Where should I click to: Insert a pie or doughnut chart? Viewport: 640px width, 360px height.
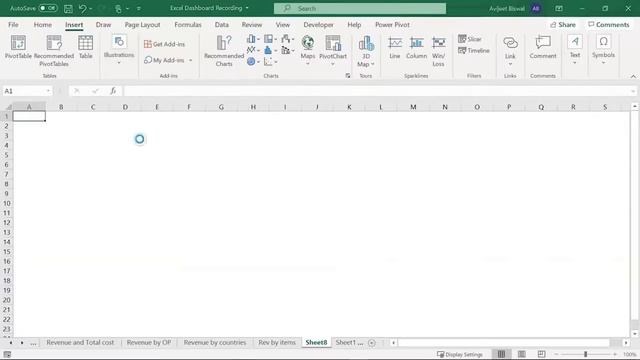point(253,62)
